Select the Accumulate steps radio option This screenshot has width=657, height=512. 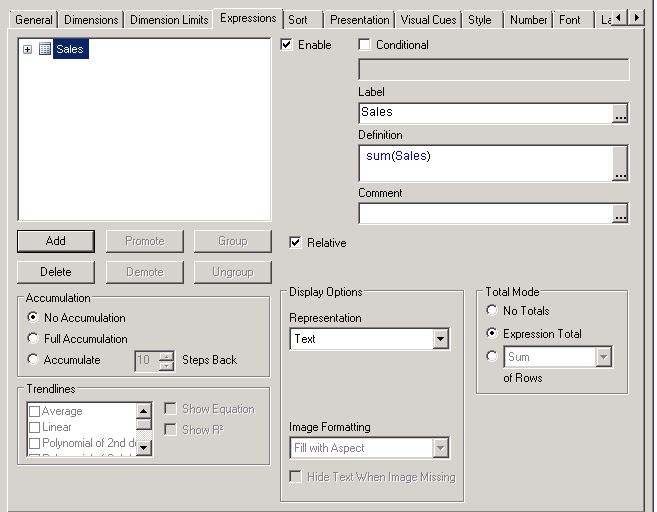[x=33, y=359]
